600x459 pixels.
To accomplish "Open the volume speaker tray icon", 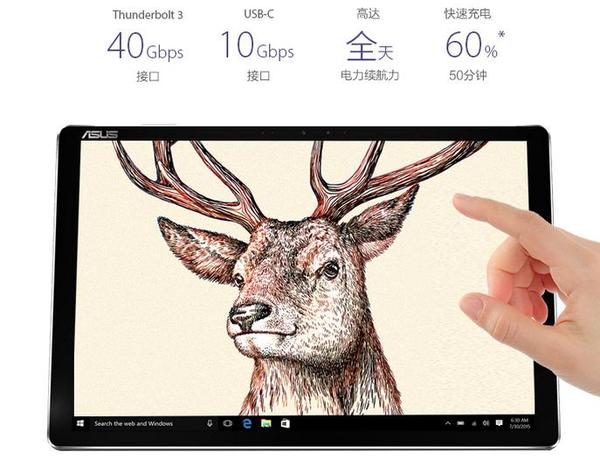I will click(x=486, y=423).
